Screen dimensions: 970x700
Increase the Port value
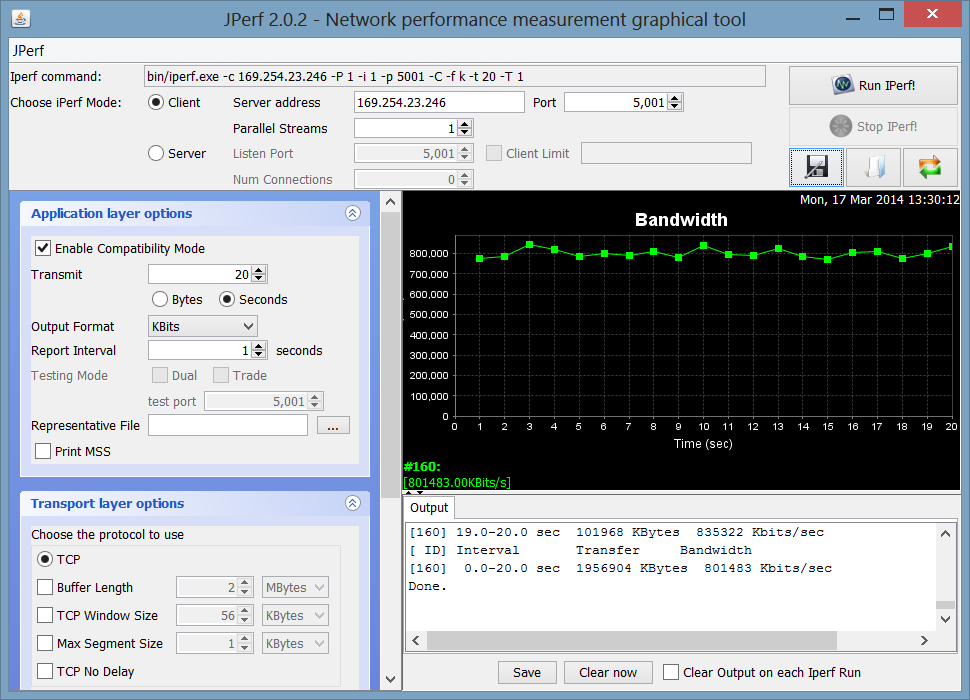[x=676, y=98]
